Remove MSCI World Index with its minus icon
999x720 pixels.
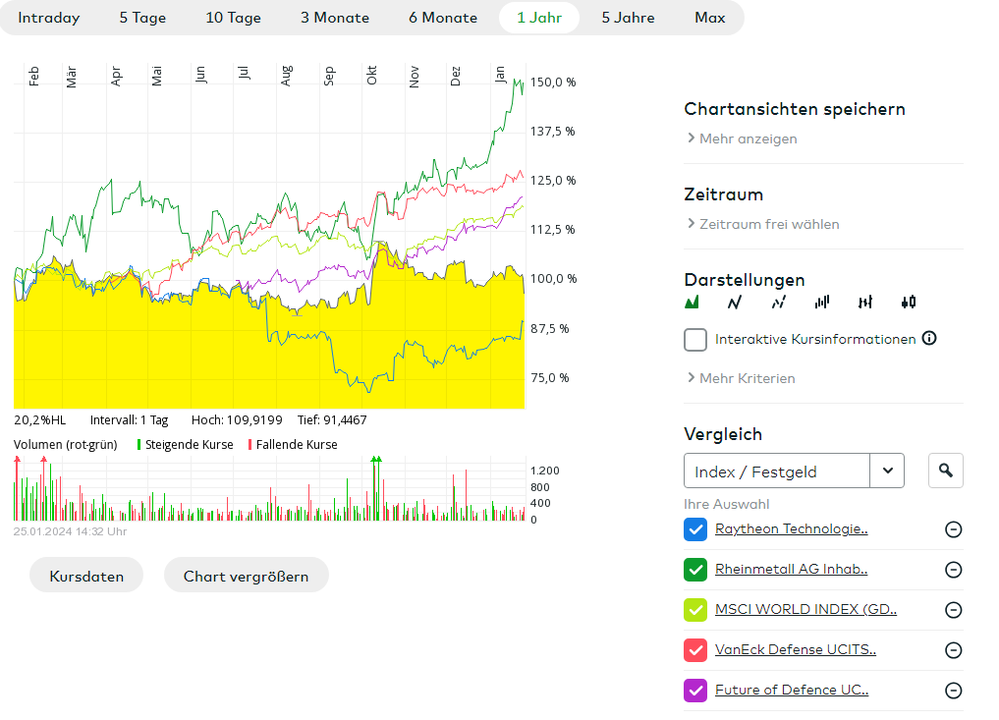coord(953,609)
